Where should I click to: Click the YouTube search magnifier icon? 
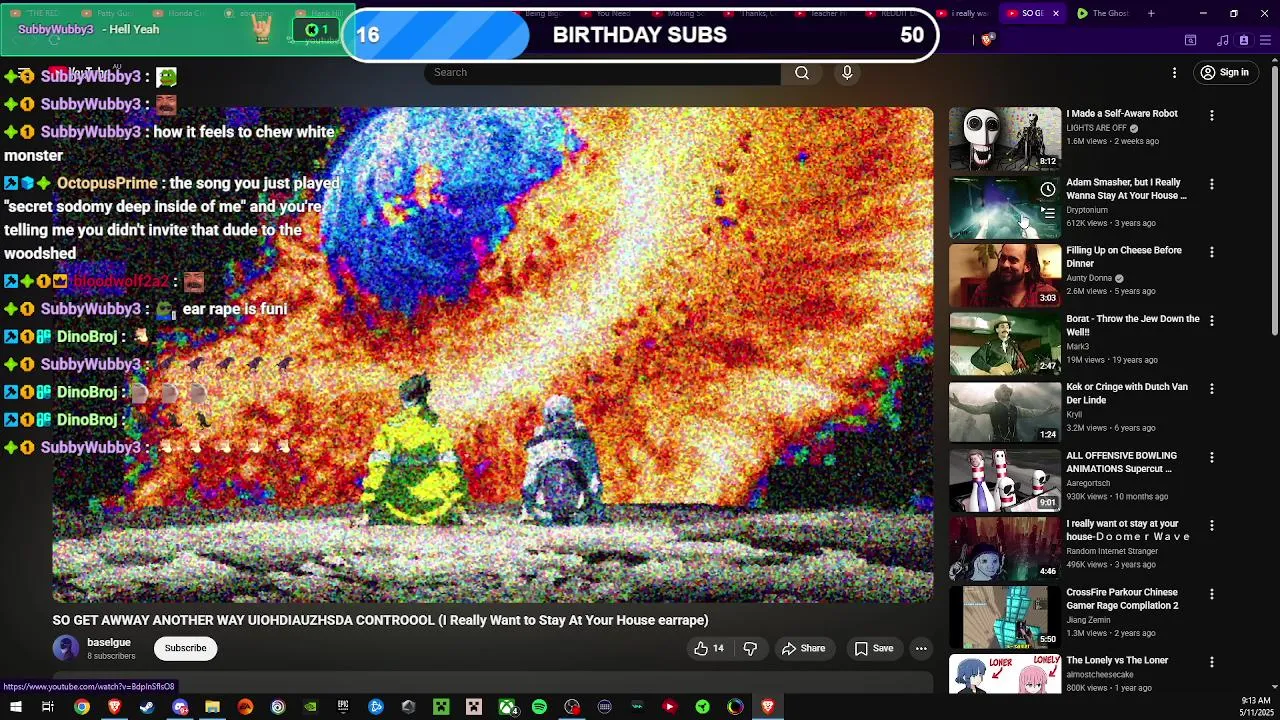(802, 72)
